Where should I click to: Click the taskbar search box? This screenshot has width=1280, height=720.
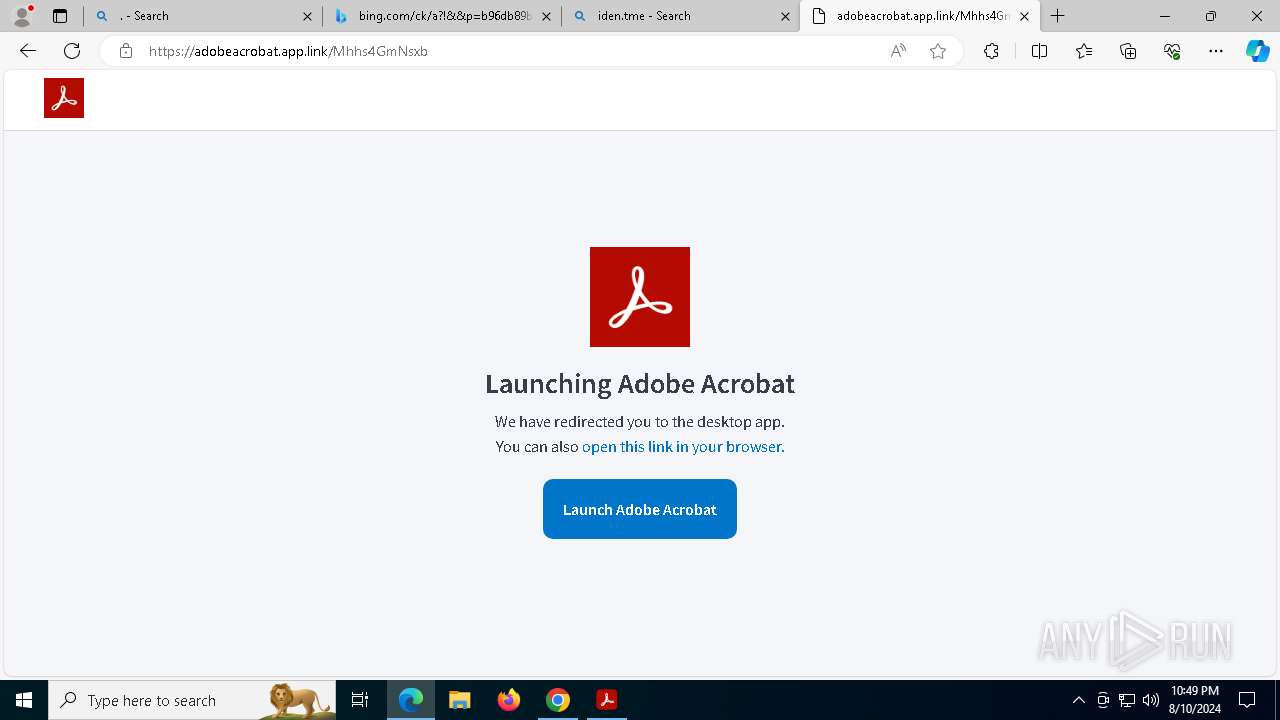192,700
